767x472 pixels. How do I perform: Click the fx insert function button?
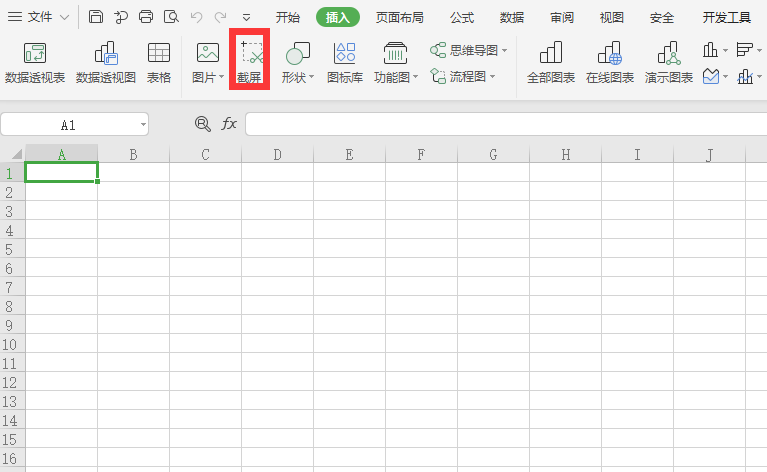click(229, 124)
